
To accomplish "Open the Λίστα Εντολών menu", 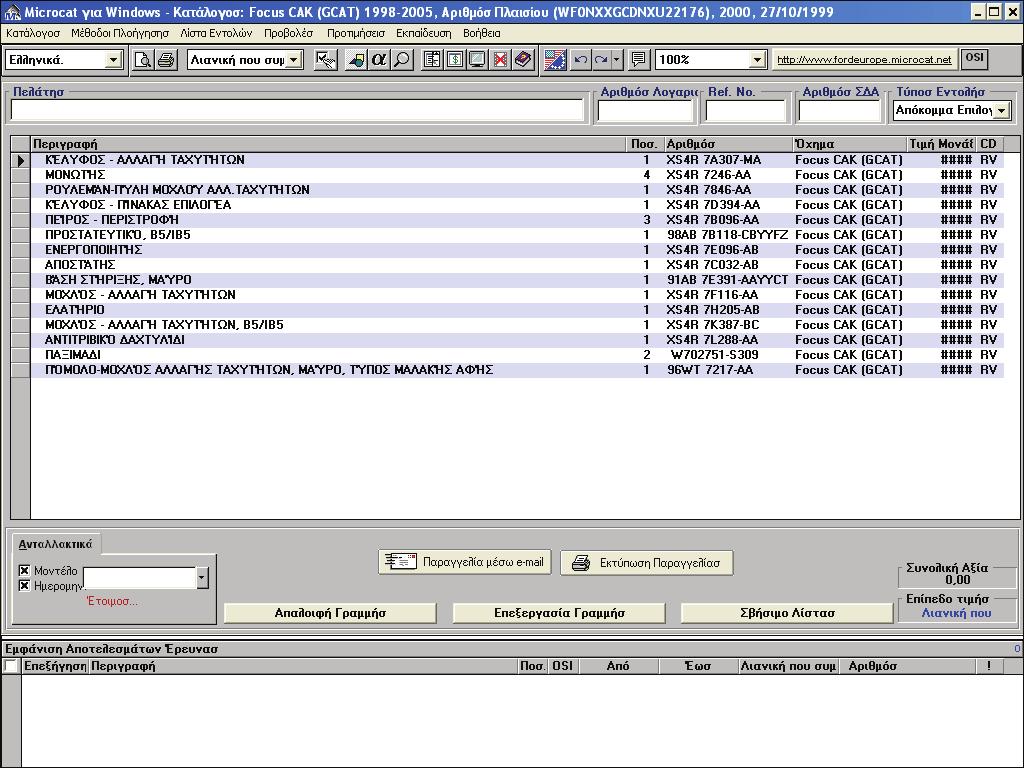I will [216, 33].
